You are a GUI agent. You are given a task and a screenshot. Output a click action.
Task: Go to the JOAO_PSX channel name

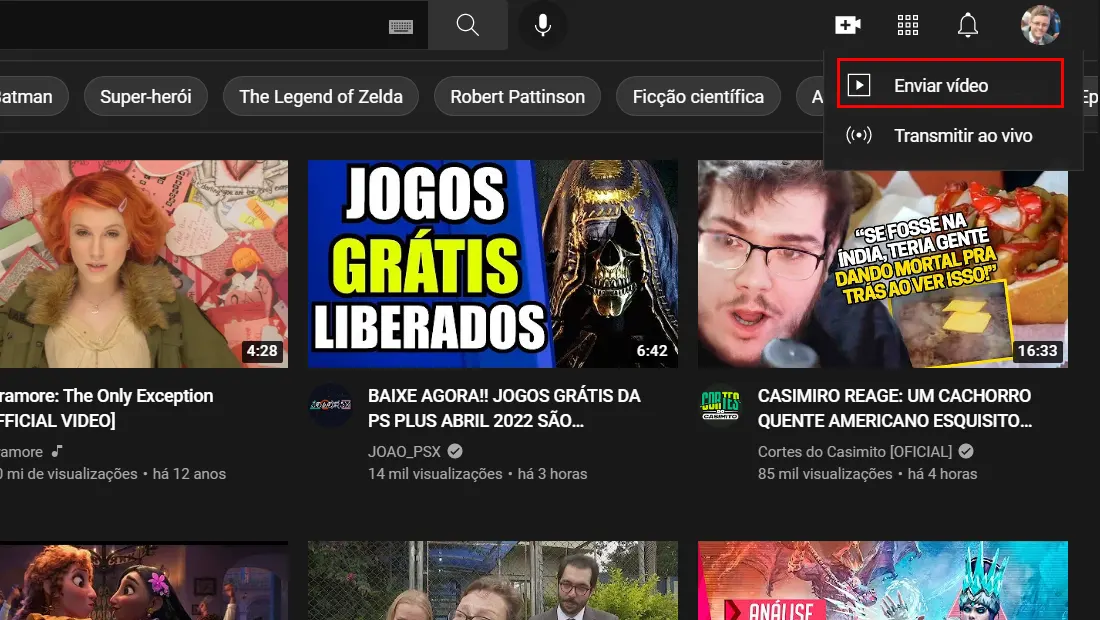[x=404, y=452]
